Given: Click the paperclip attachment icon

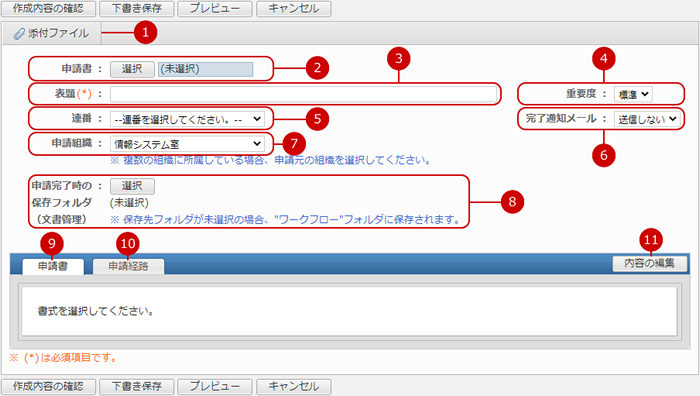Looking at the screenshot, I should [x=19, y=34].
